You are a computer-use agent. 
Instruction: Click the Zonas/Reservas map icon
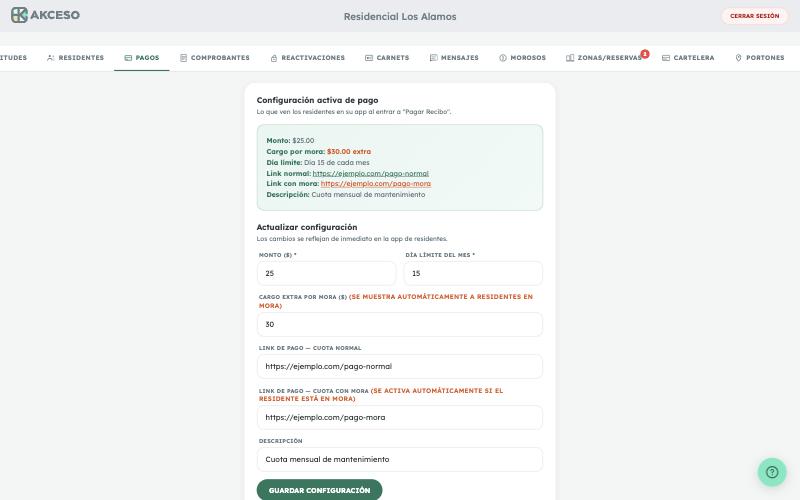coord(570,58)
